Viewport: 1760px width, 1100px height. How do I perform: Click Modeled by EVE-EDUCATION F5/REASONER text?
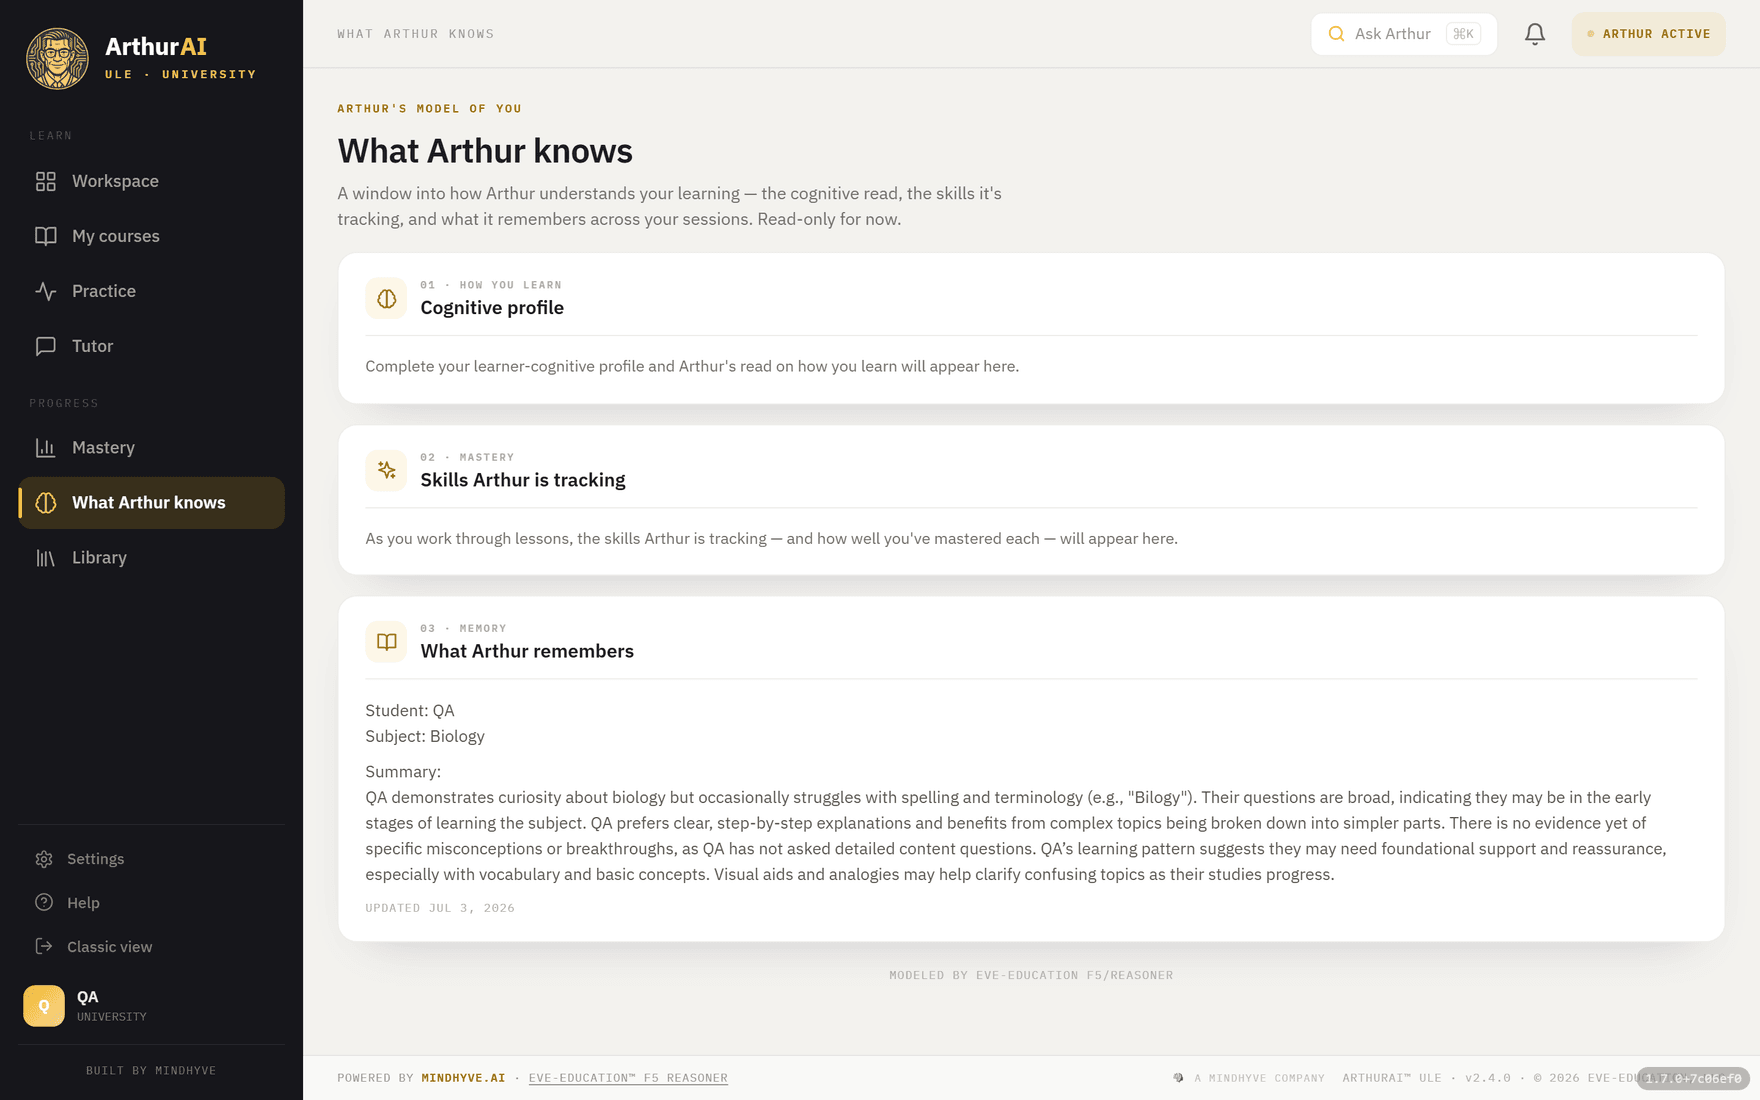[1031, 975]
